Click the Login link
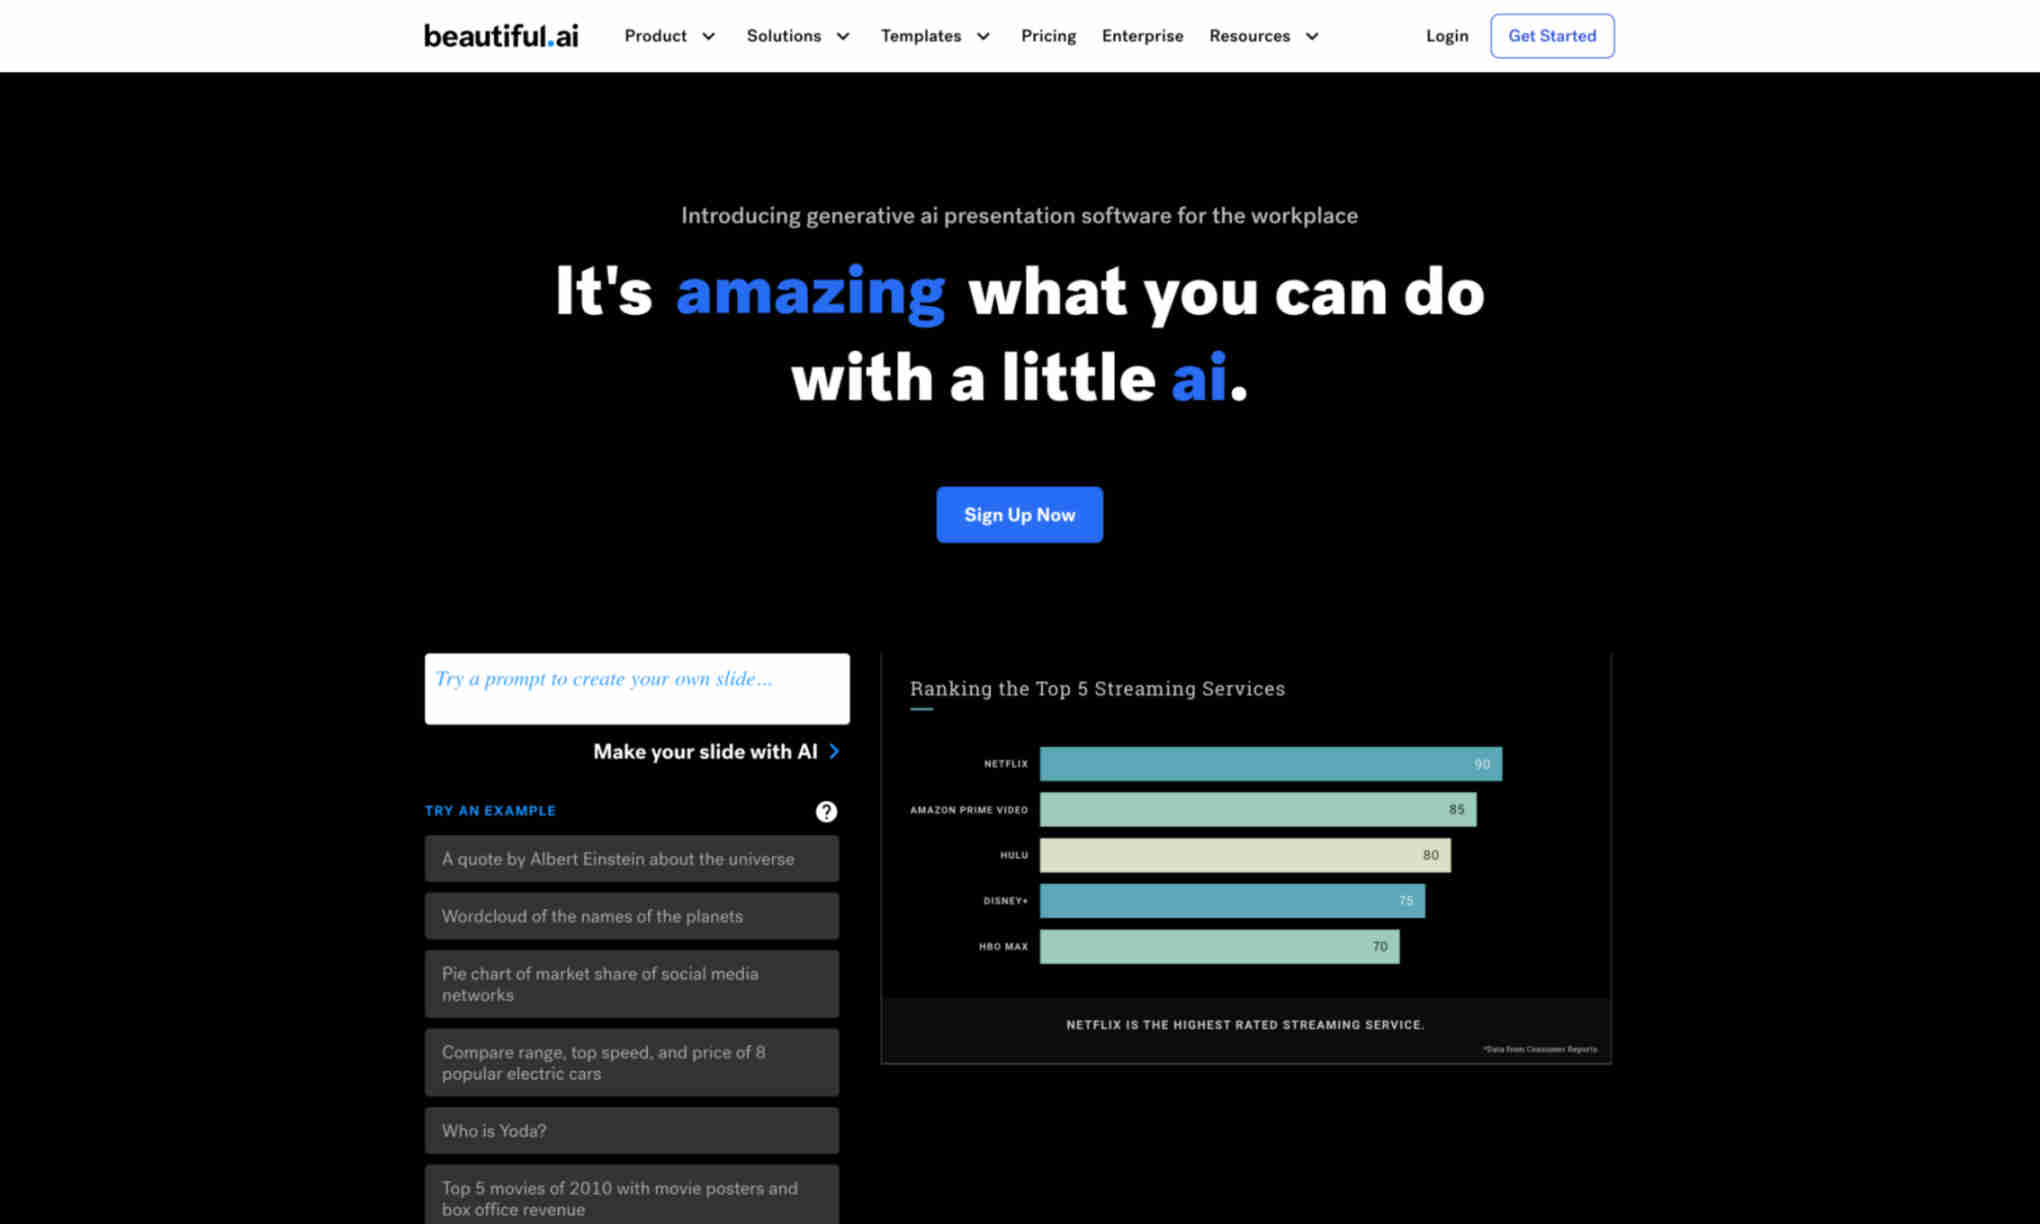Viewport: 2040px width, 1224px height. tap(1447, 35)
